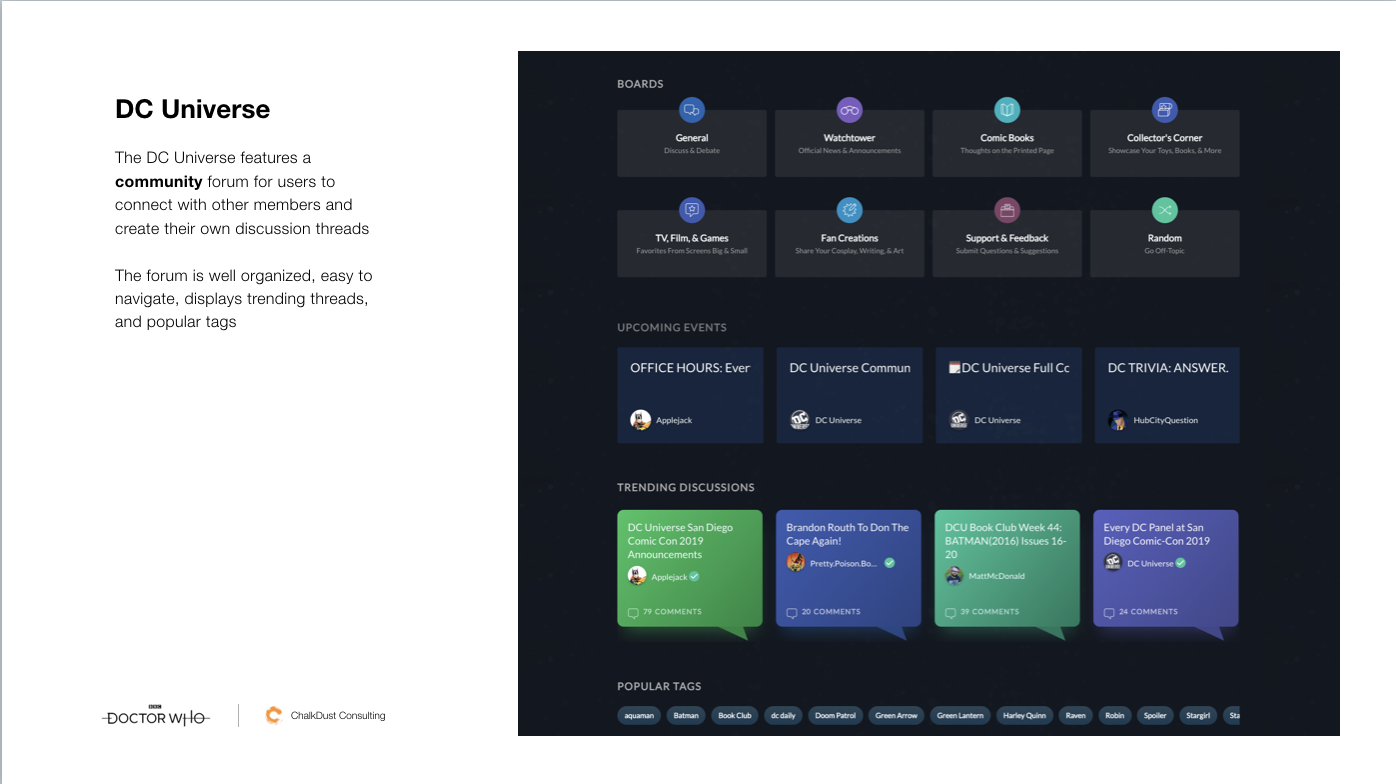Click the ChalkDust Consulting logo icon

pyautogui.click(x=273, y=715)
